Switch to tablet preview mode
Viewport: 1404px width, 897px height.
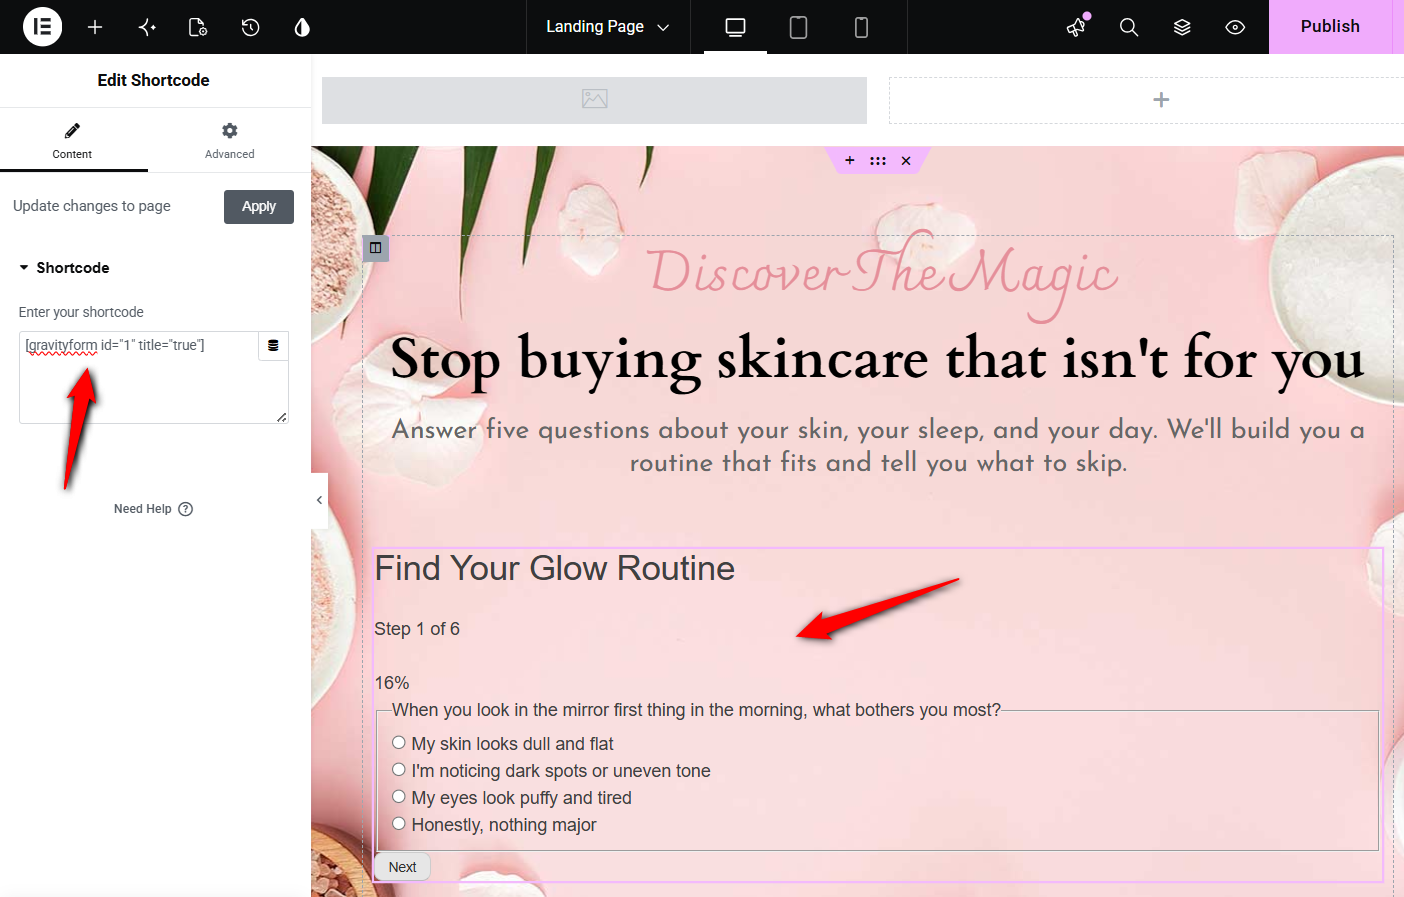(798, 27)
